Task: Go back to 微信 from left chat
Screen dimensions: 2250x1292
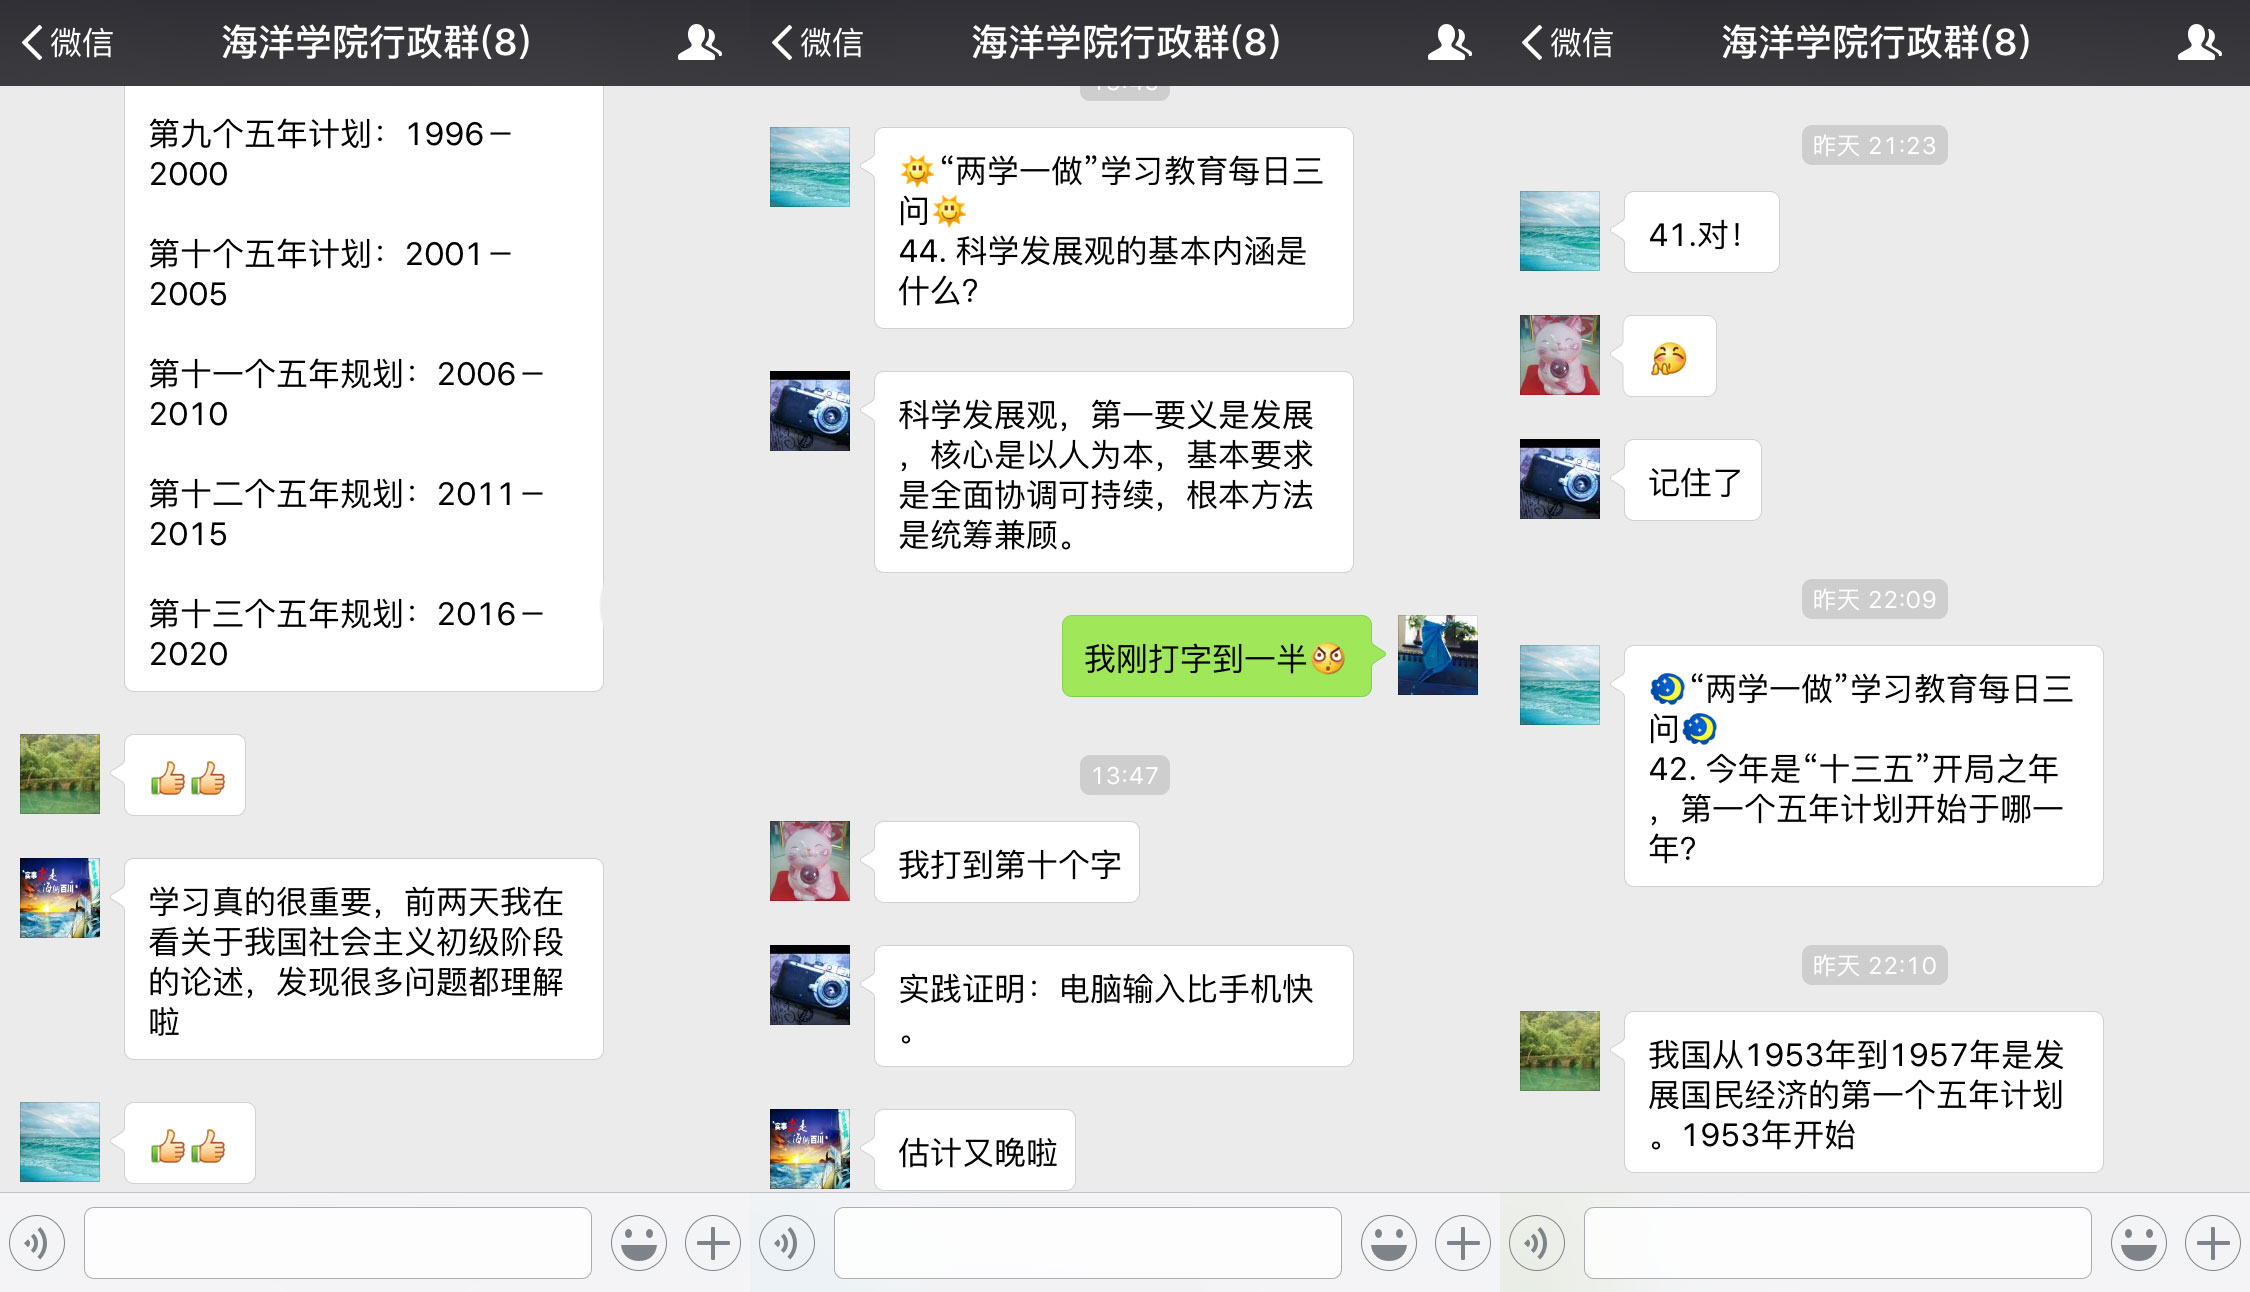Action: pyautogui.click(x=68, y=42)
